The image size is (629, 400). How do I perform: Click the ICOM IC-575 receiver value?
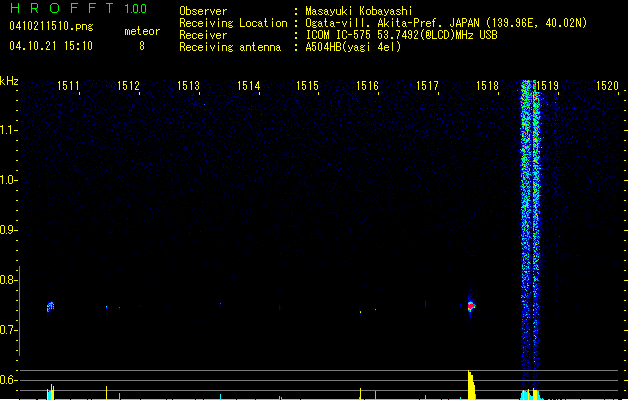tap(401, 35)
